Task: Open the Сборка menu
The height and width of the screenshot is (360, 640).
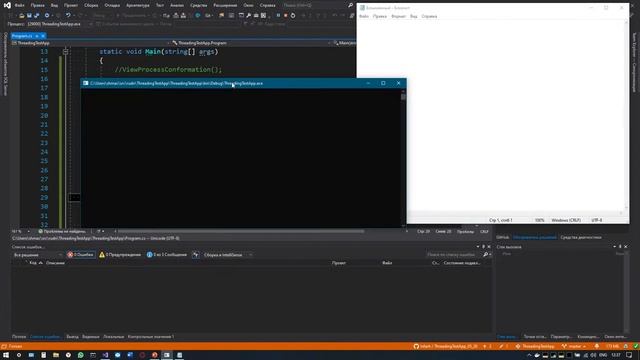Action: [x=91, y=5]
